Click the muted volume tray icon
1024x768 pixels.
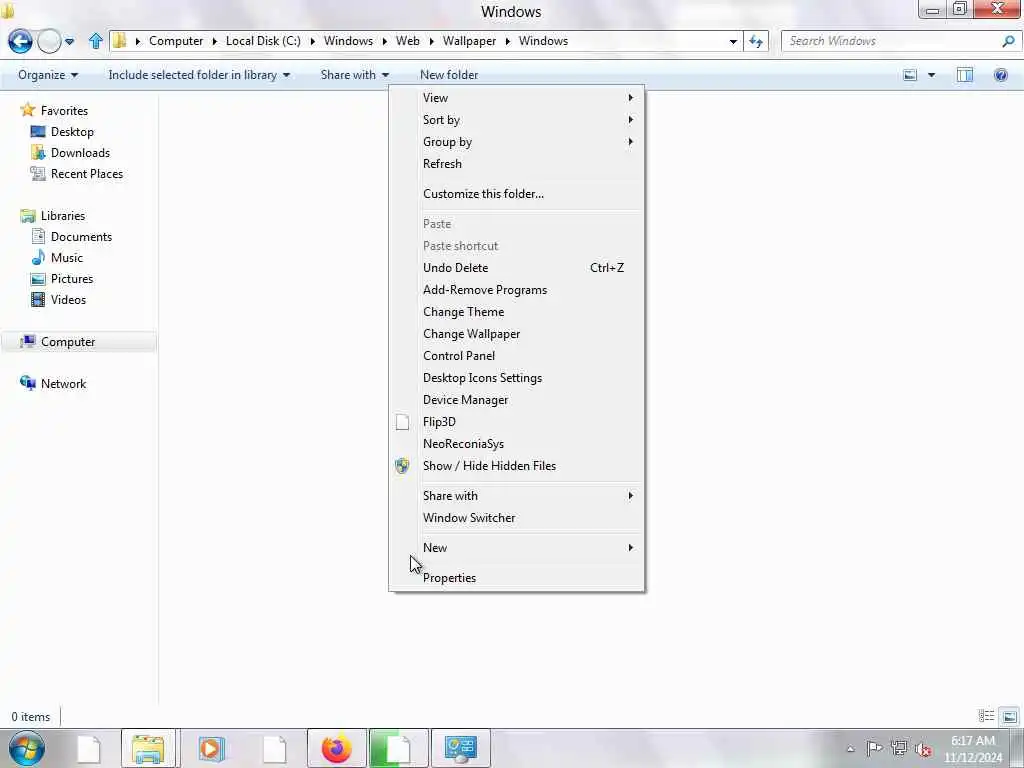pyautogui.click(x=923, y=749)
